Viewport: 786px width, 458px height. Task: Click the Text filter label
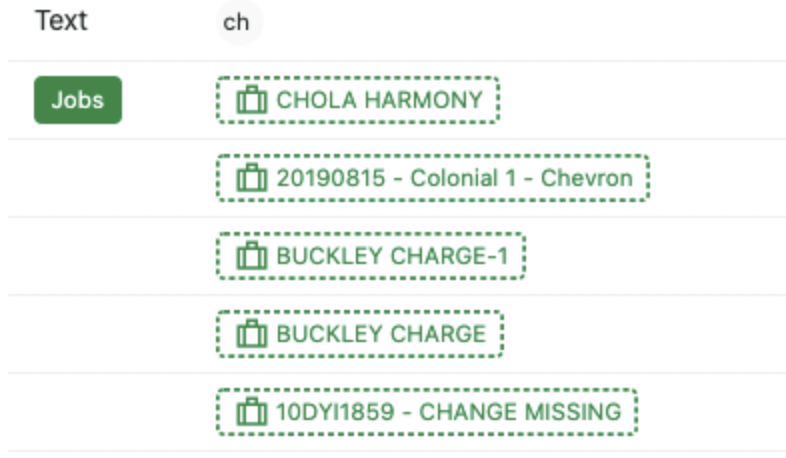[61, 21]
